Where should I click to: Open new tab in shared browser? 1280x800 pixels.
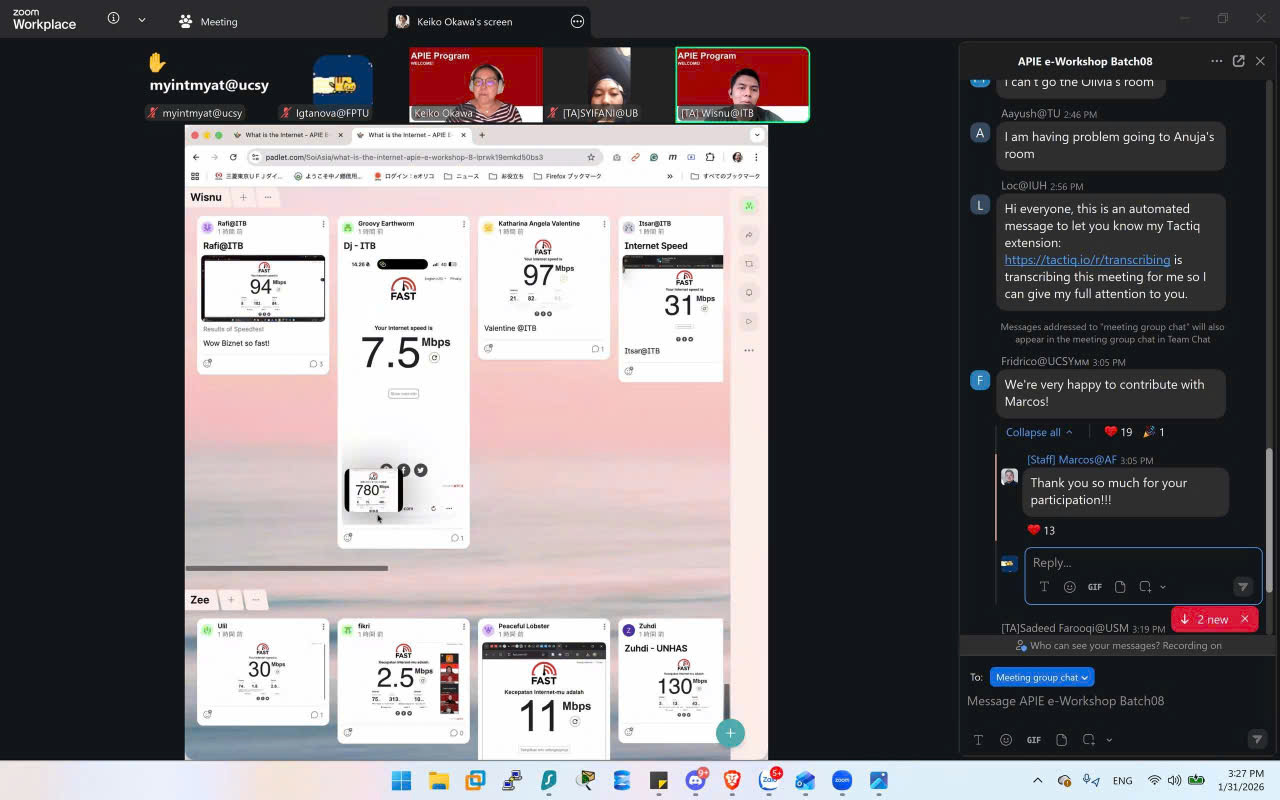[x=481, y=135]
